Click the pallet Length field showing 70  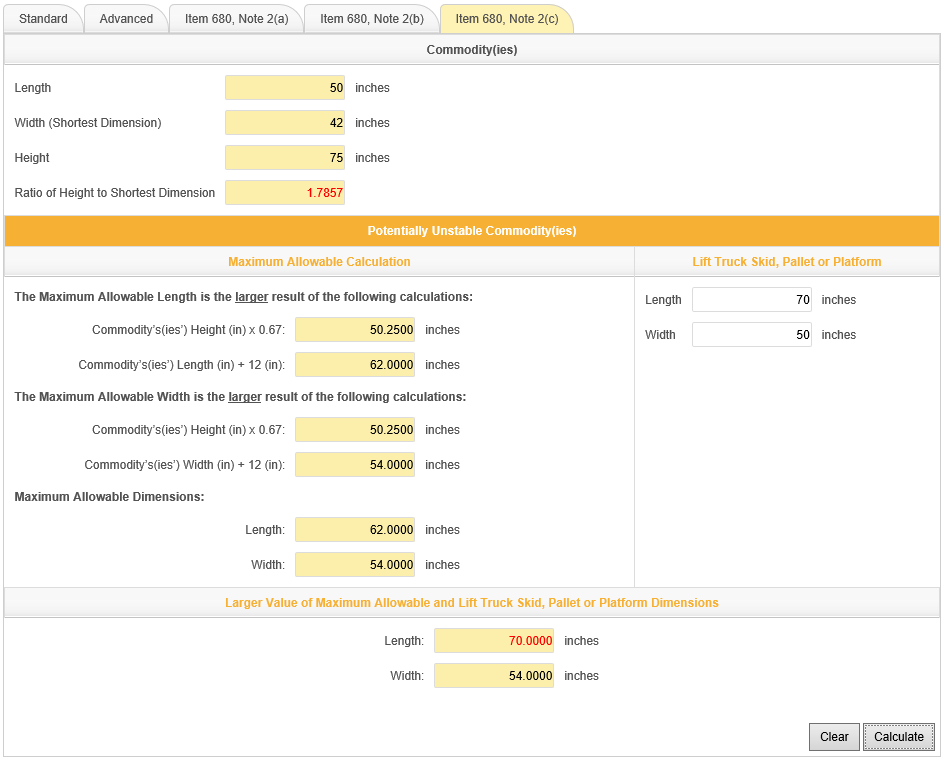tap(751, 300)
